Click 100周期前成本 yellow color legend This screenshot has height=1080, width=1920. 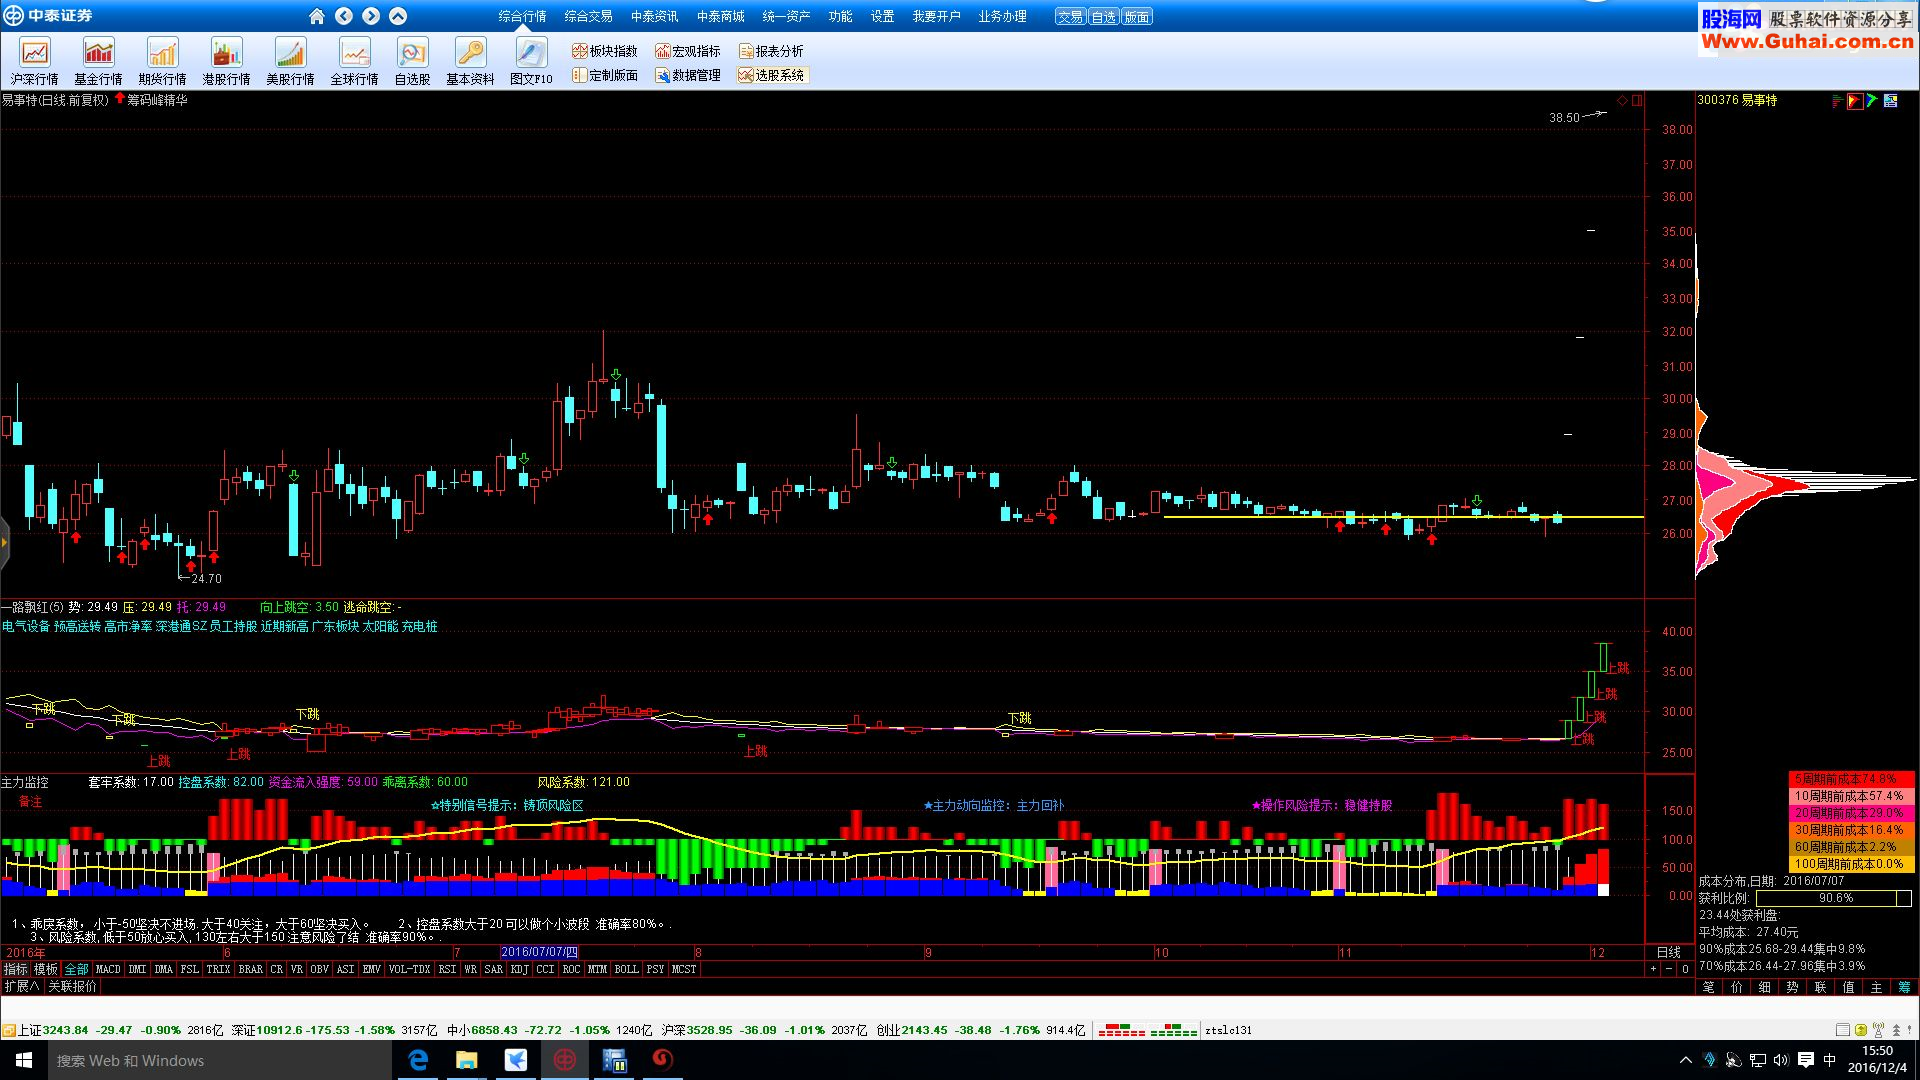pyautogui.click(x=1851, y=864)
